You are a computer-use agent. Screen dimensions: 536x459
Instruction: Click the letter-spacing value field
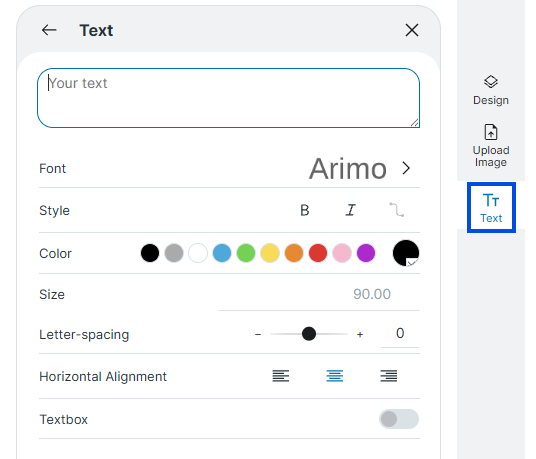click(400, 334)
